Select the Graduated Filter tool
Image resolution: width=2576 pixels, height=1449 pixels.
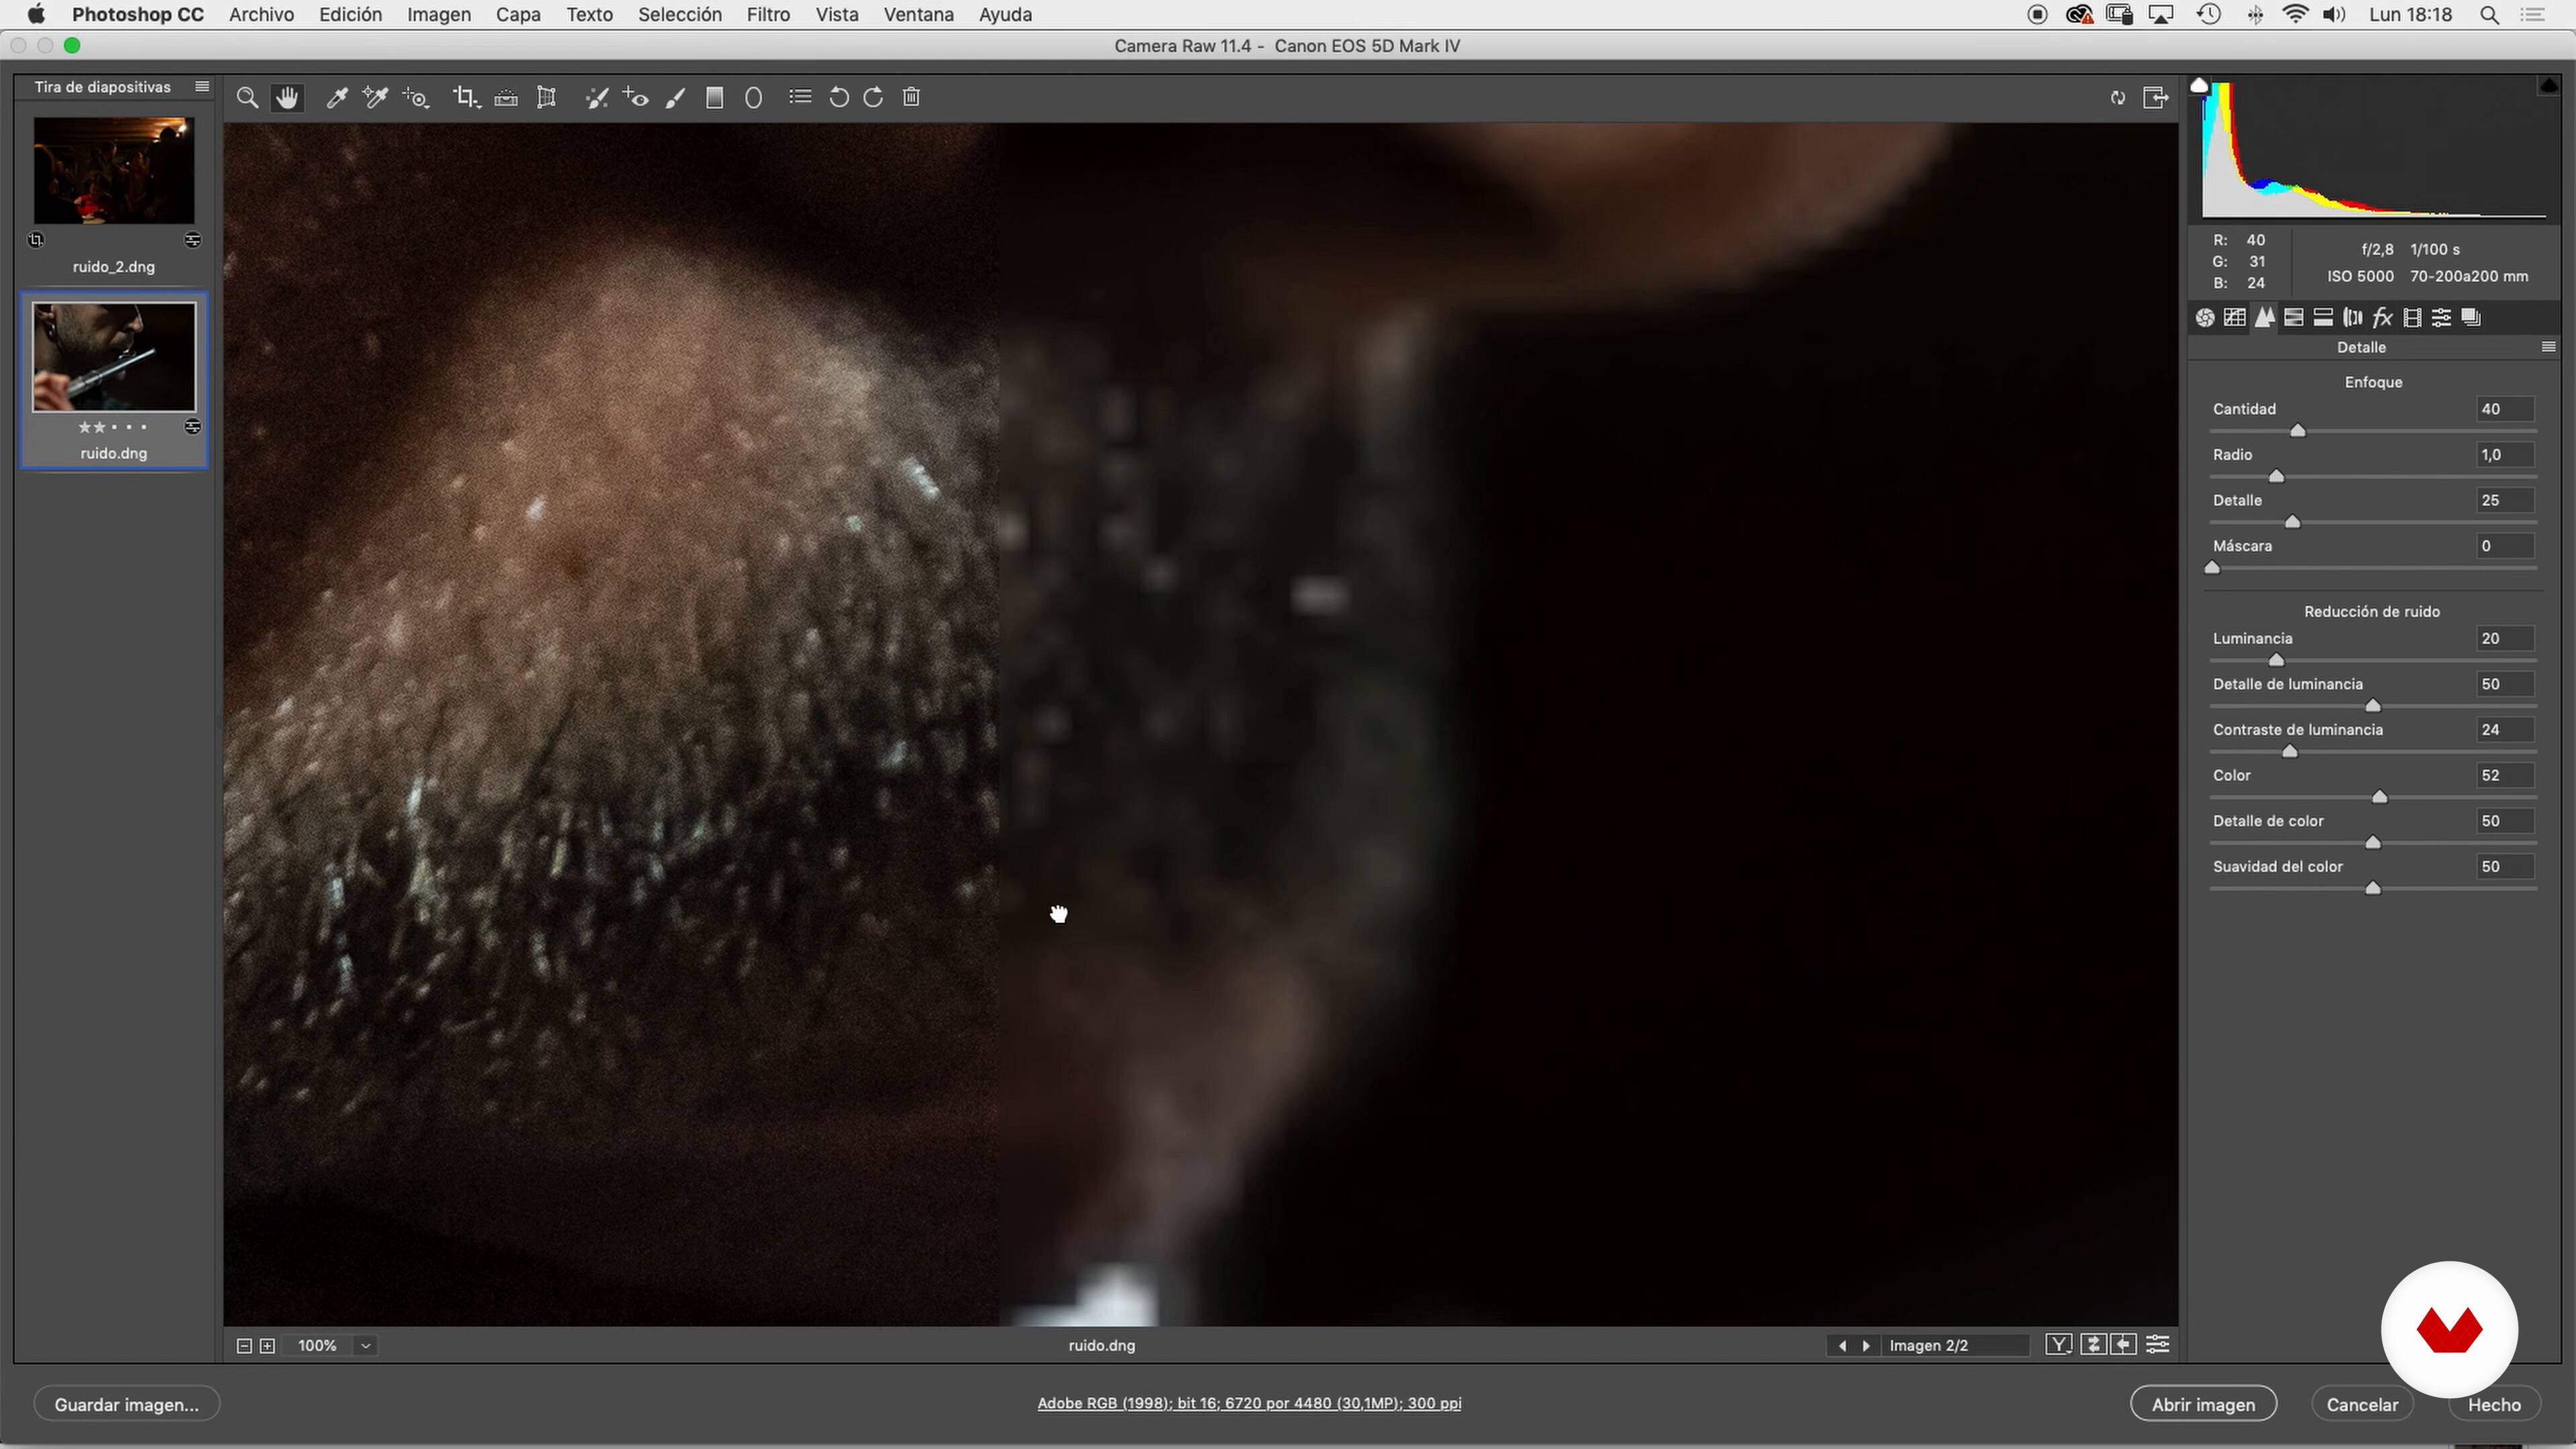(714, 98)
